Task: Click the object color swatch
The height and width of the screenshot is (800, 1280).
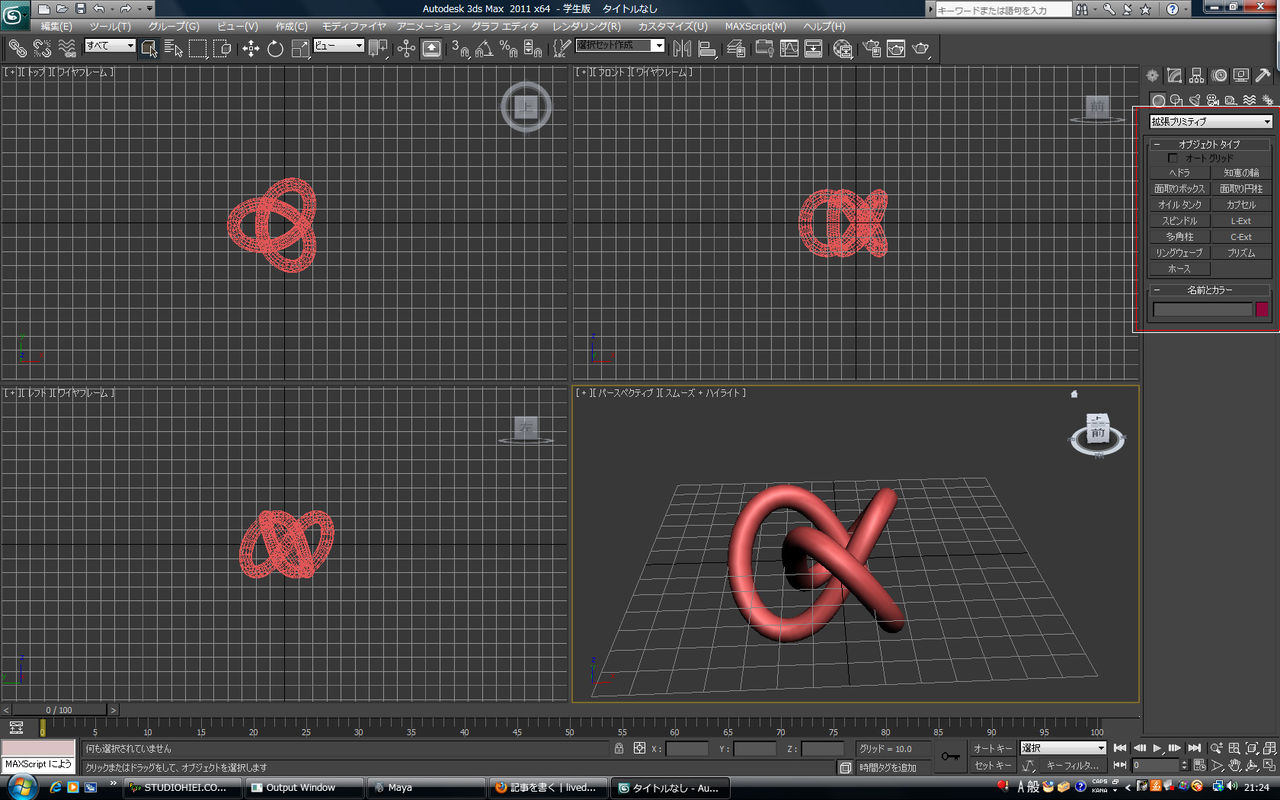Action: tap(1262, 310)
